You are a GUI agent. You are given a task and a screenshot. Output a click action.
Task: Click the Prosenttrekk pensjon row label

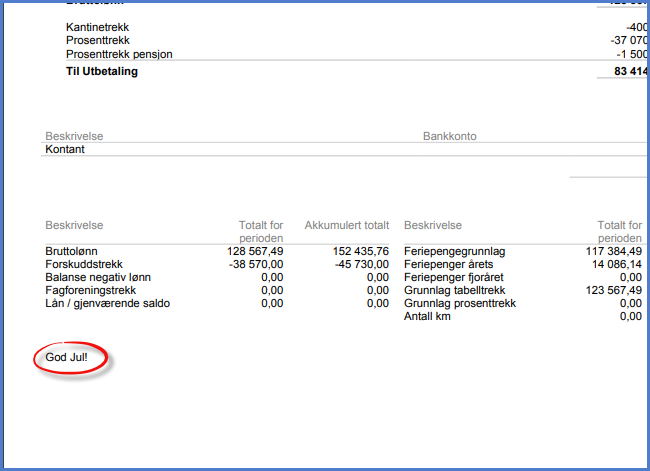(119, 54)
